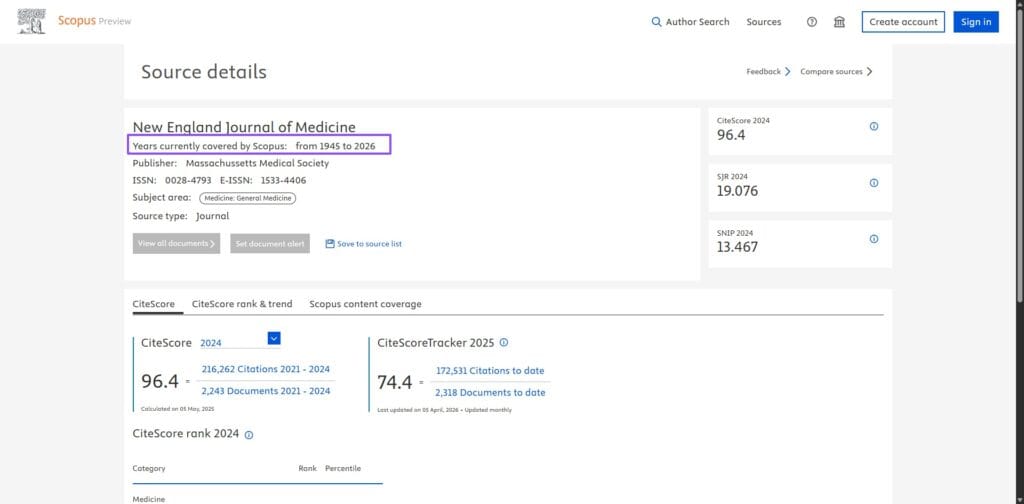Open 2,318 Documents to date link
The image size is (1024, 504).
point(490,393)
